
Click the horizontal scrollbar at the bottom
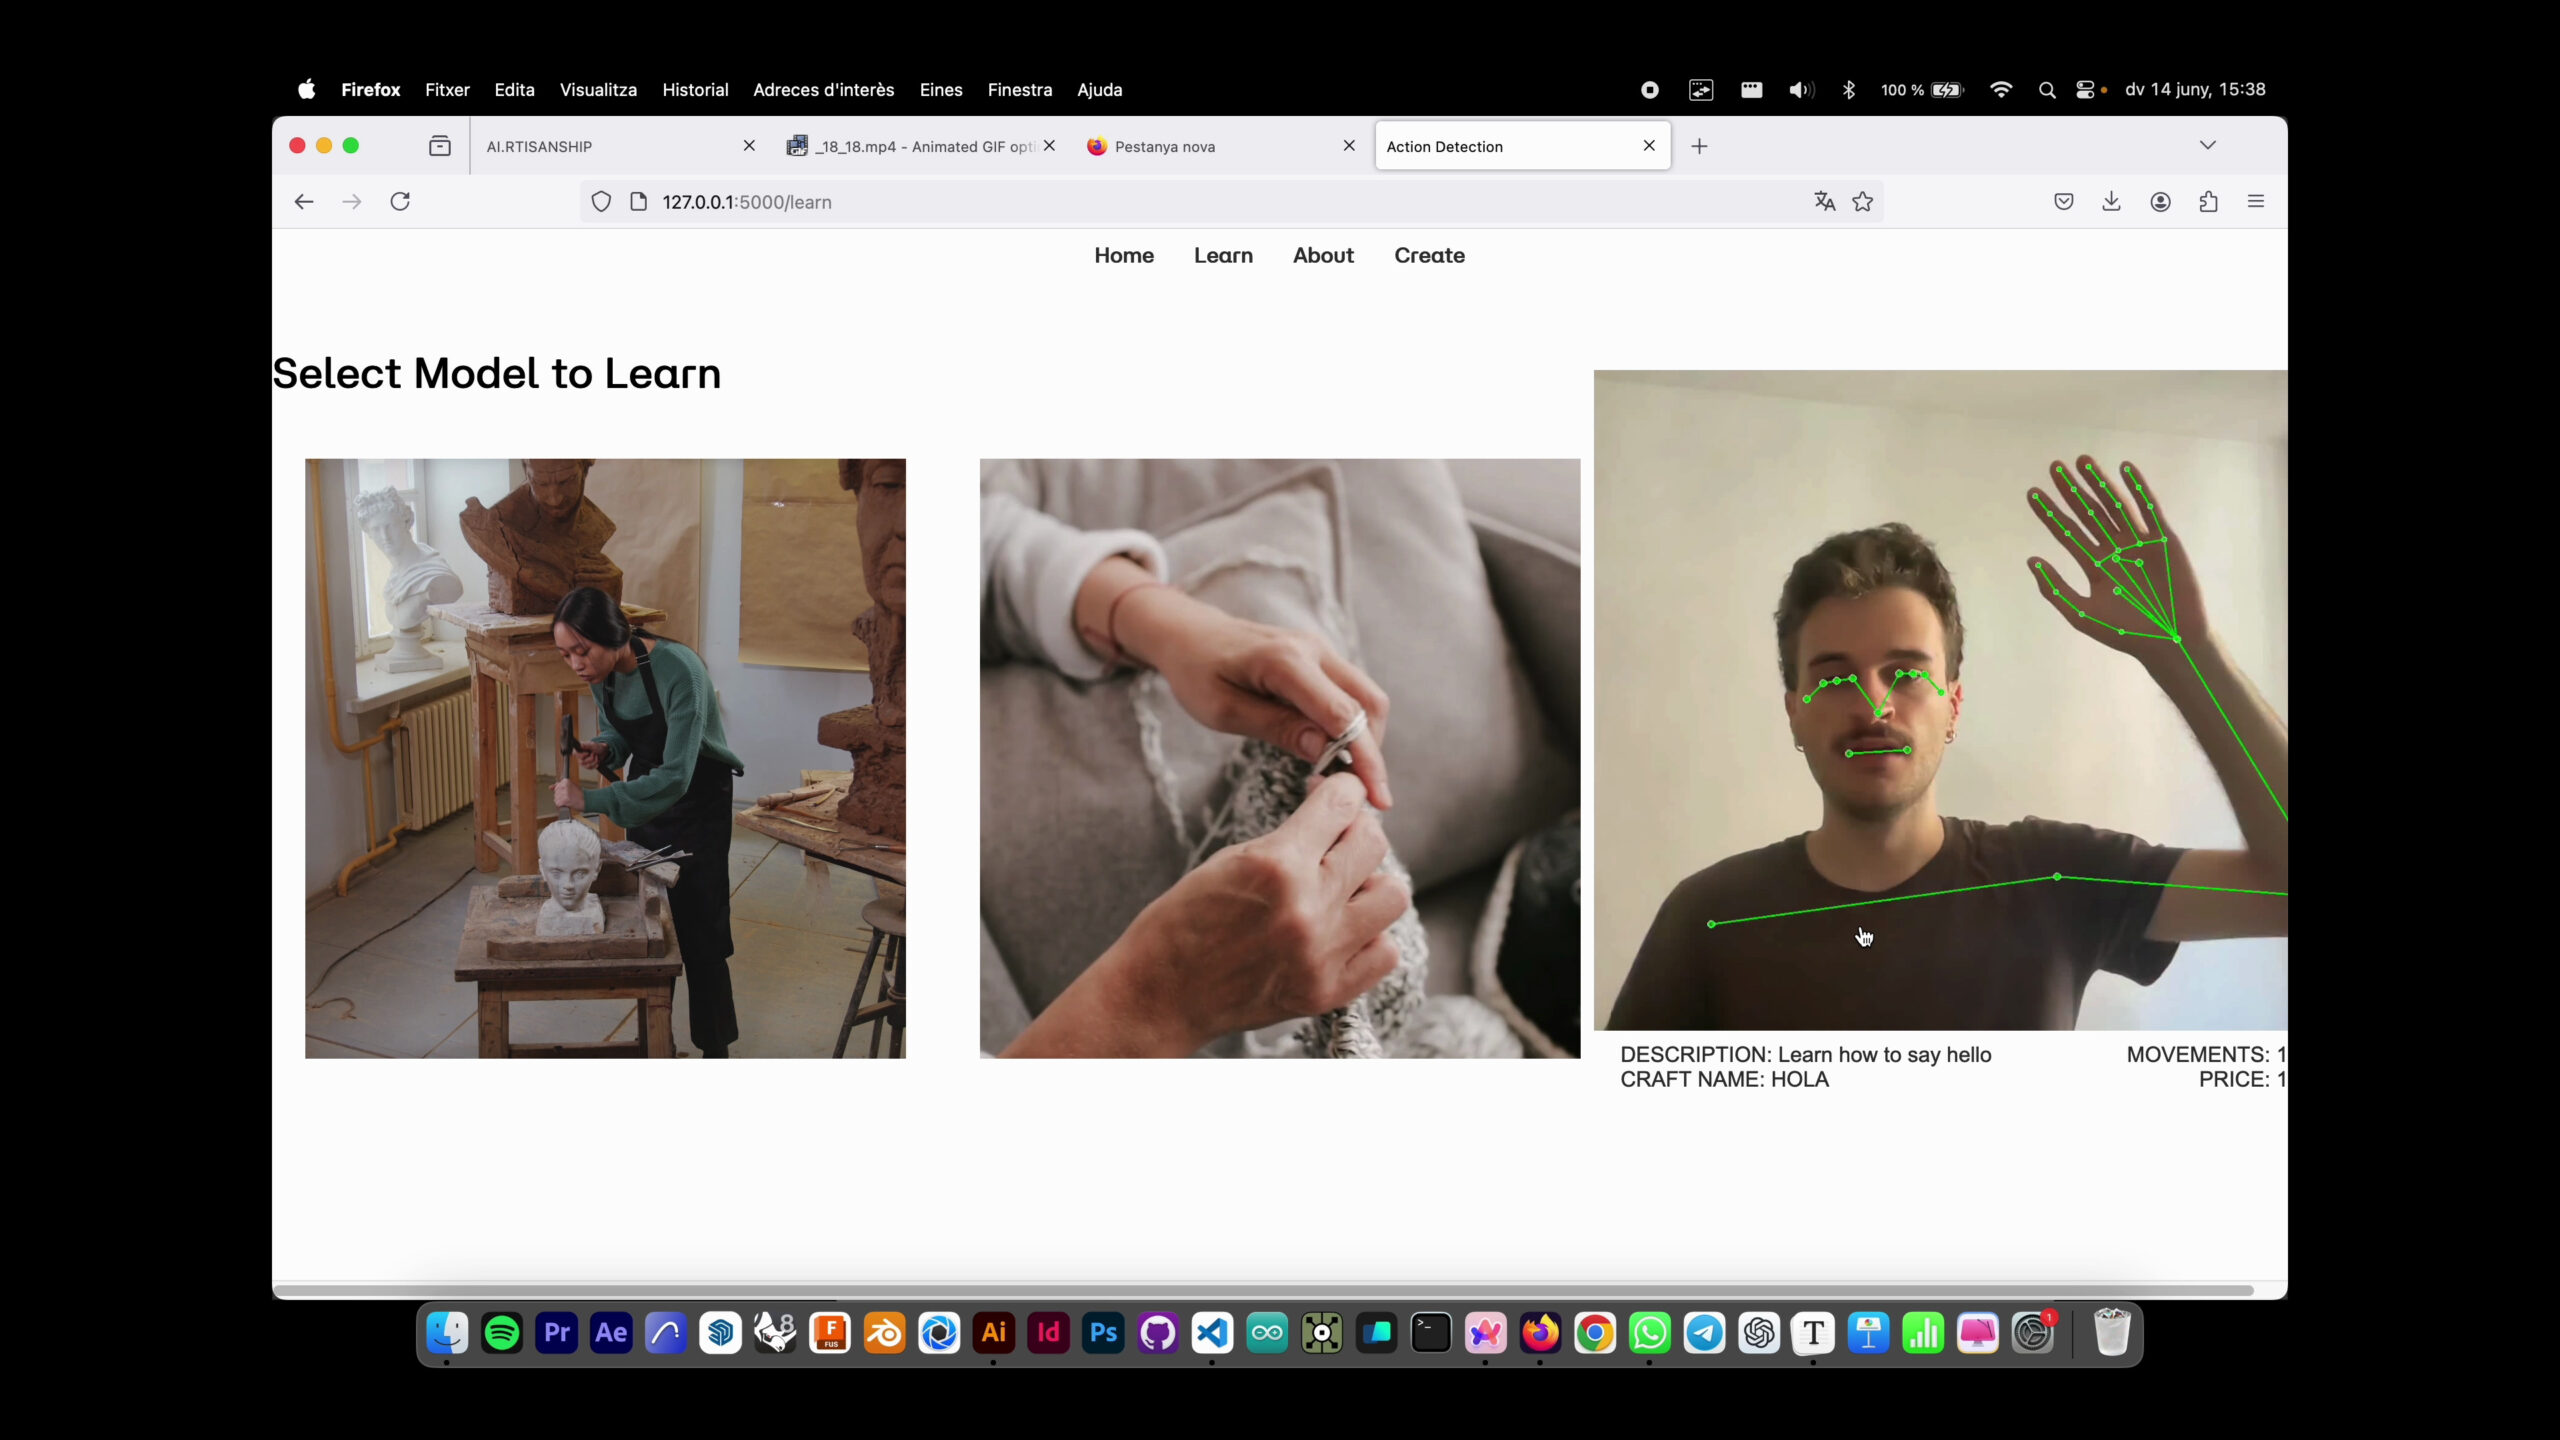pos(1262,1290)
